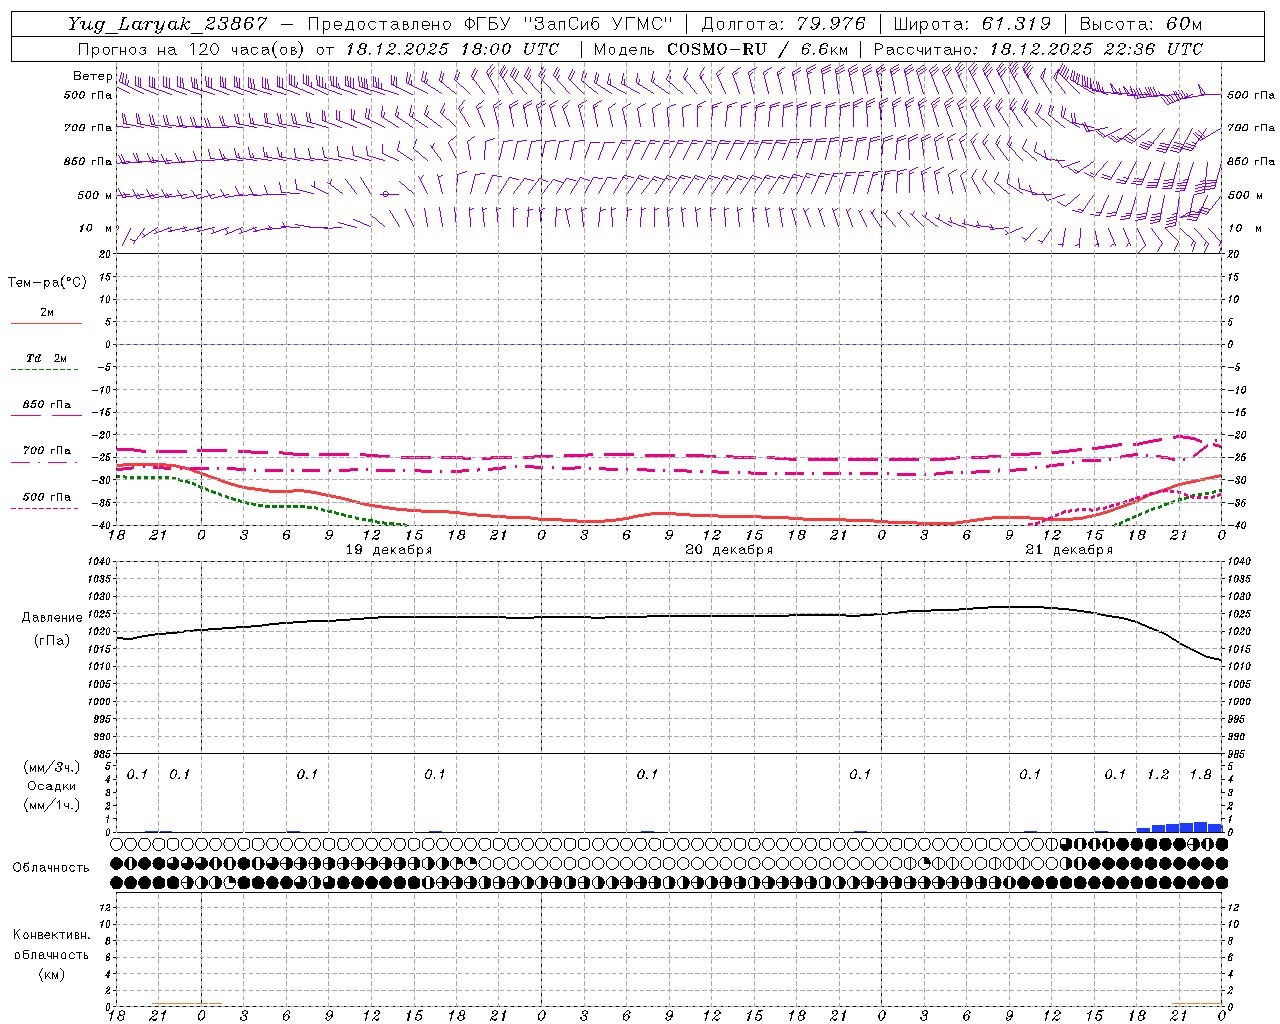Click the (мм/1ч.) precipitation unit label
Viewport: 1280px width, 1024px height.
[x=52, y=805]
